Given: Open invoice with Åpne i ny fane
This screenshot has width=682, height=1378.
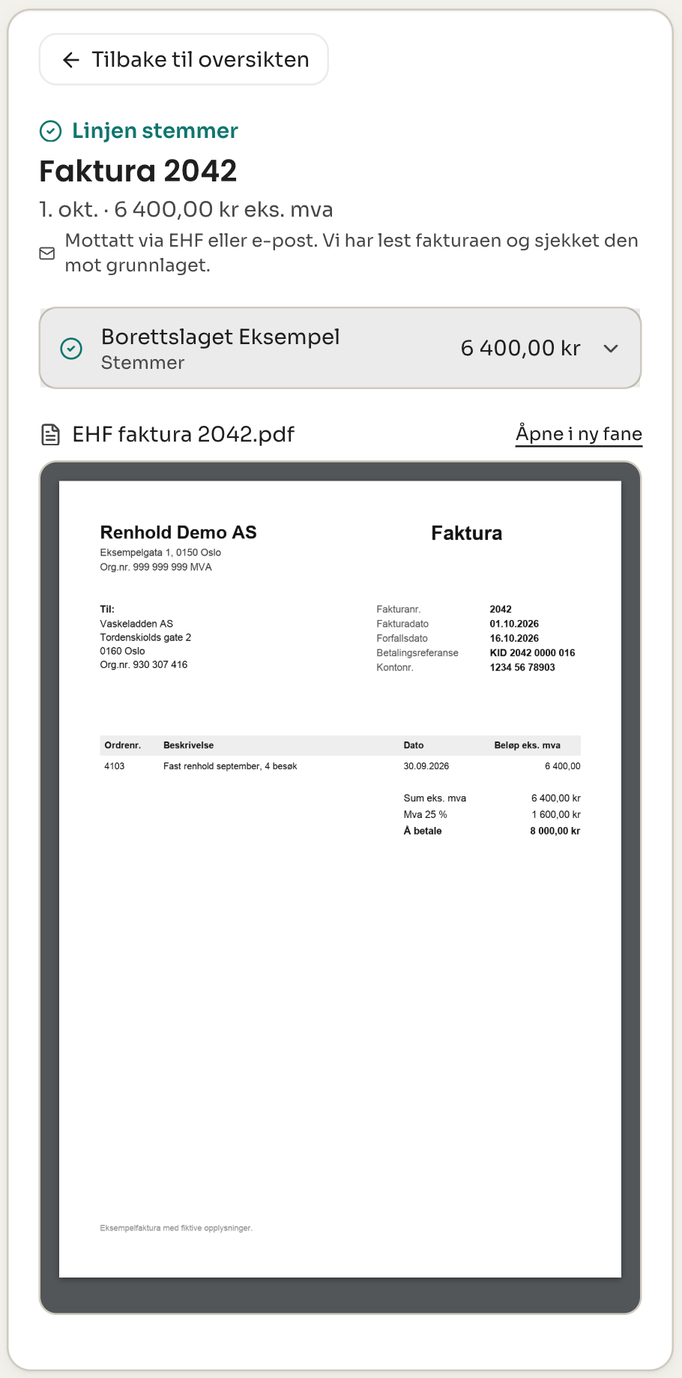Looking at the screenshot, I should (x=579, y=434).
